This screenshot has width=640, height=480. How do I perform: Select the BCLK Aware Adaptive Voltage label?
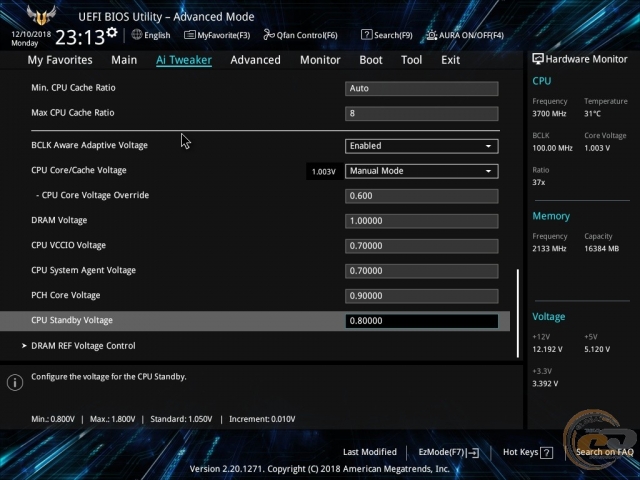89,145
